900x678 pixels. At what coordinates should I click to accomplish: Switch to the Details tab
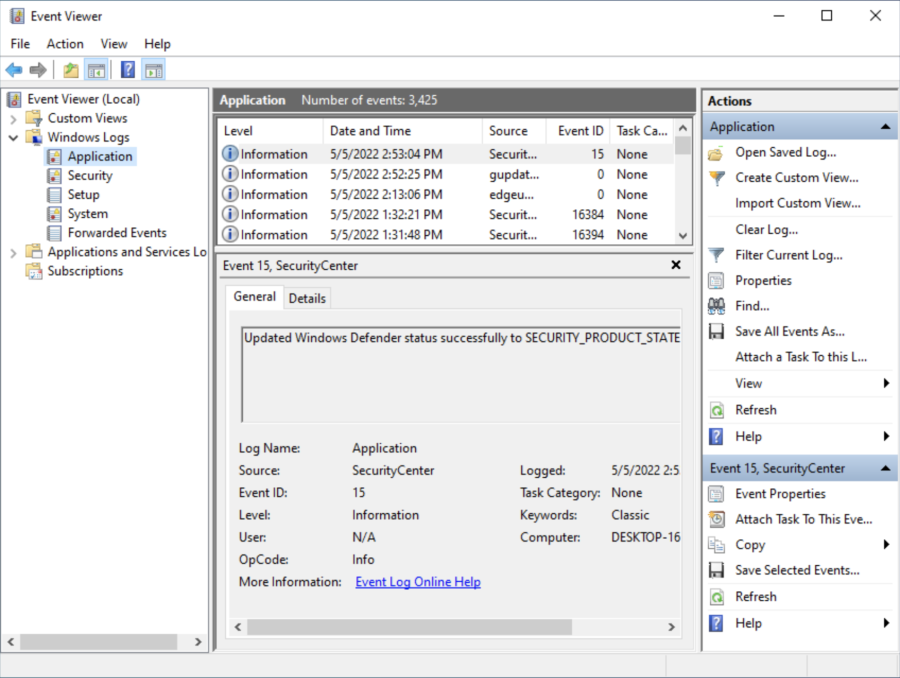(307, 298)
